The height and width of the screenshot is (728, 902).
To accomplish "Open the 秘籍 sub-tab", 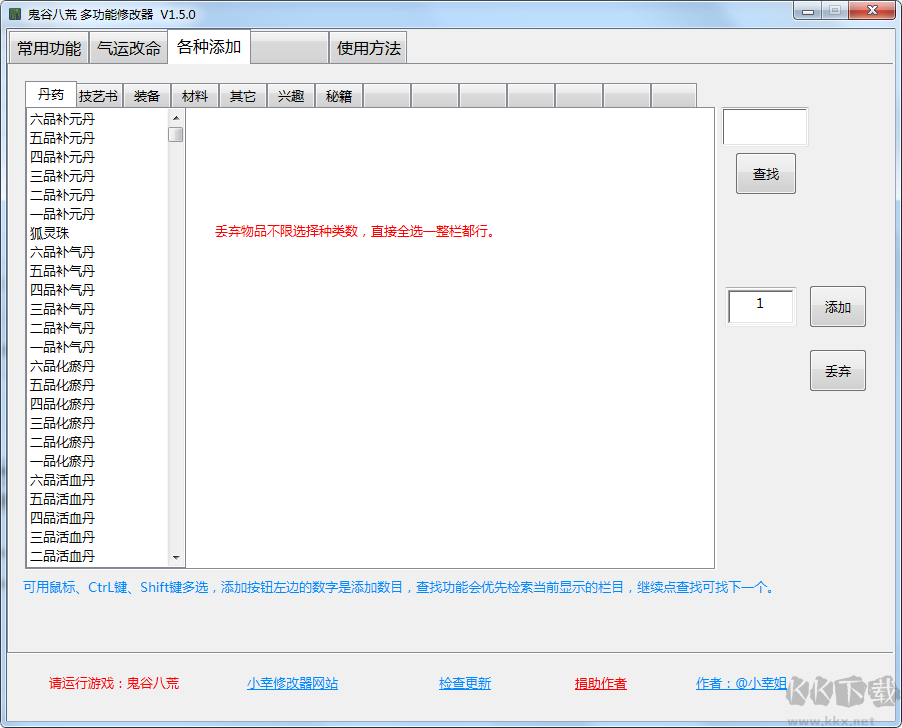I will click(339, 96).
